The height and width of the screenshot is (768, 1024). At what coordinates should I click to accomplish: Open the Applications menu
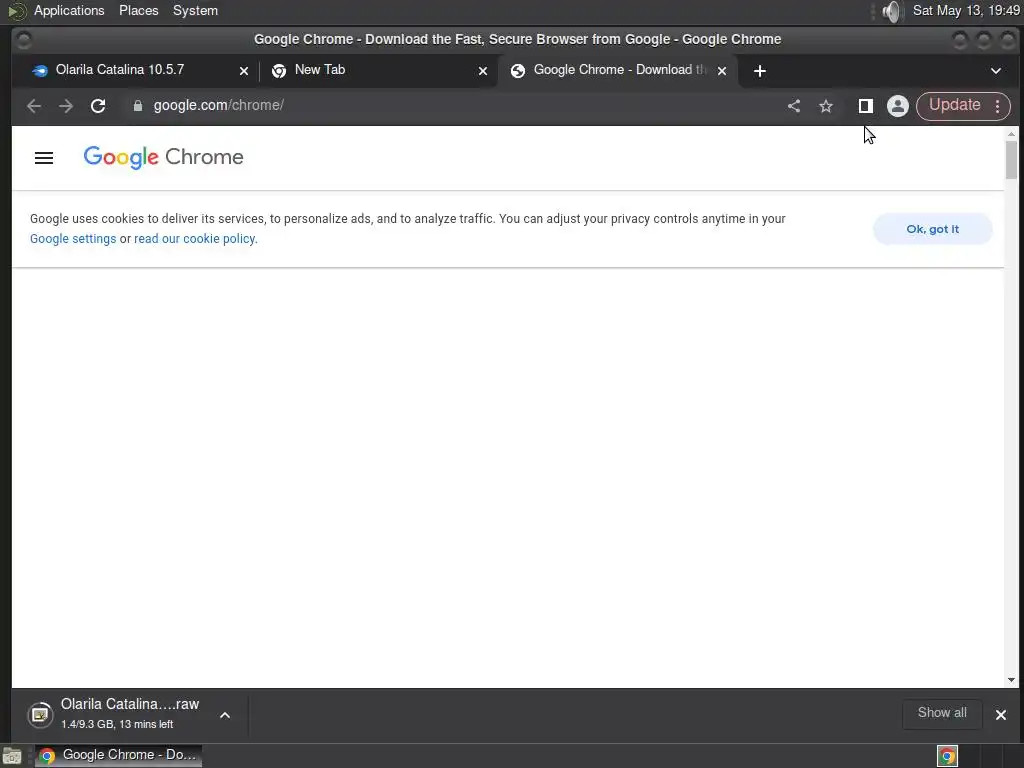tap(69, 10)
